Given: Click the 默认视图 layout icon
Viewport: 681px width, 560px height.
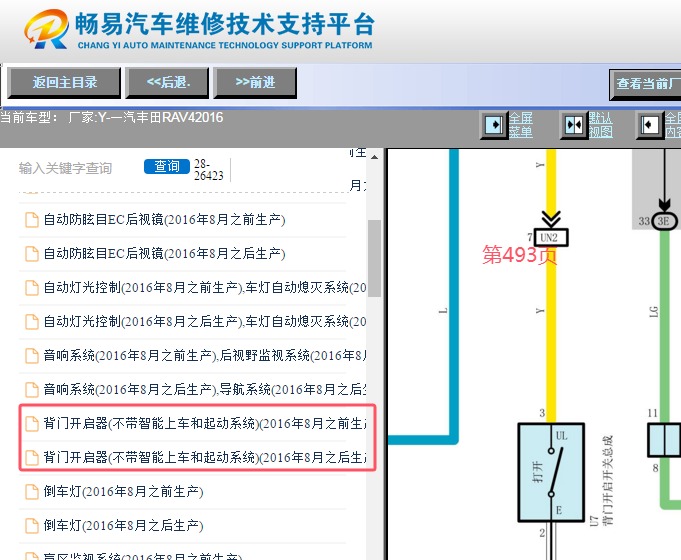Looking at the screenshot, I should click(x=574, y=125).
